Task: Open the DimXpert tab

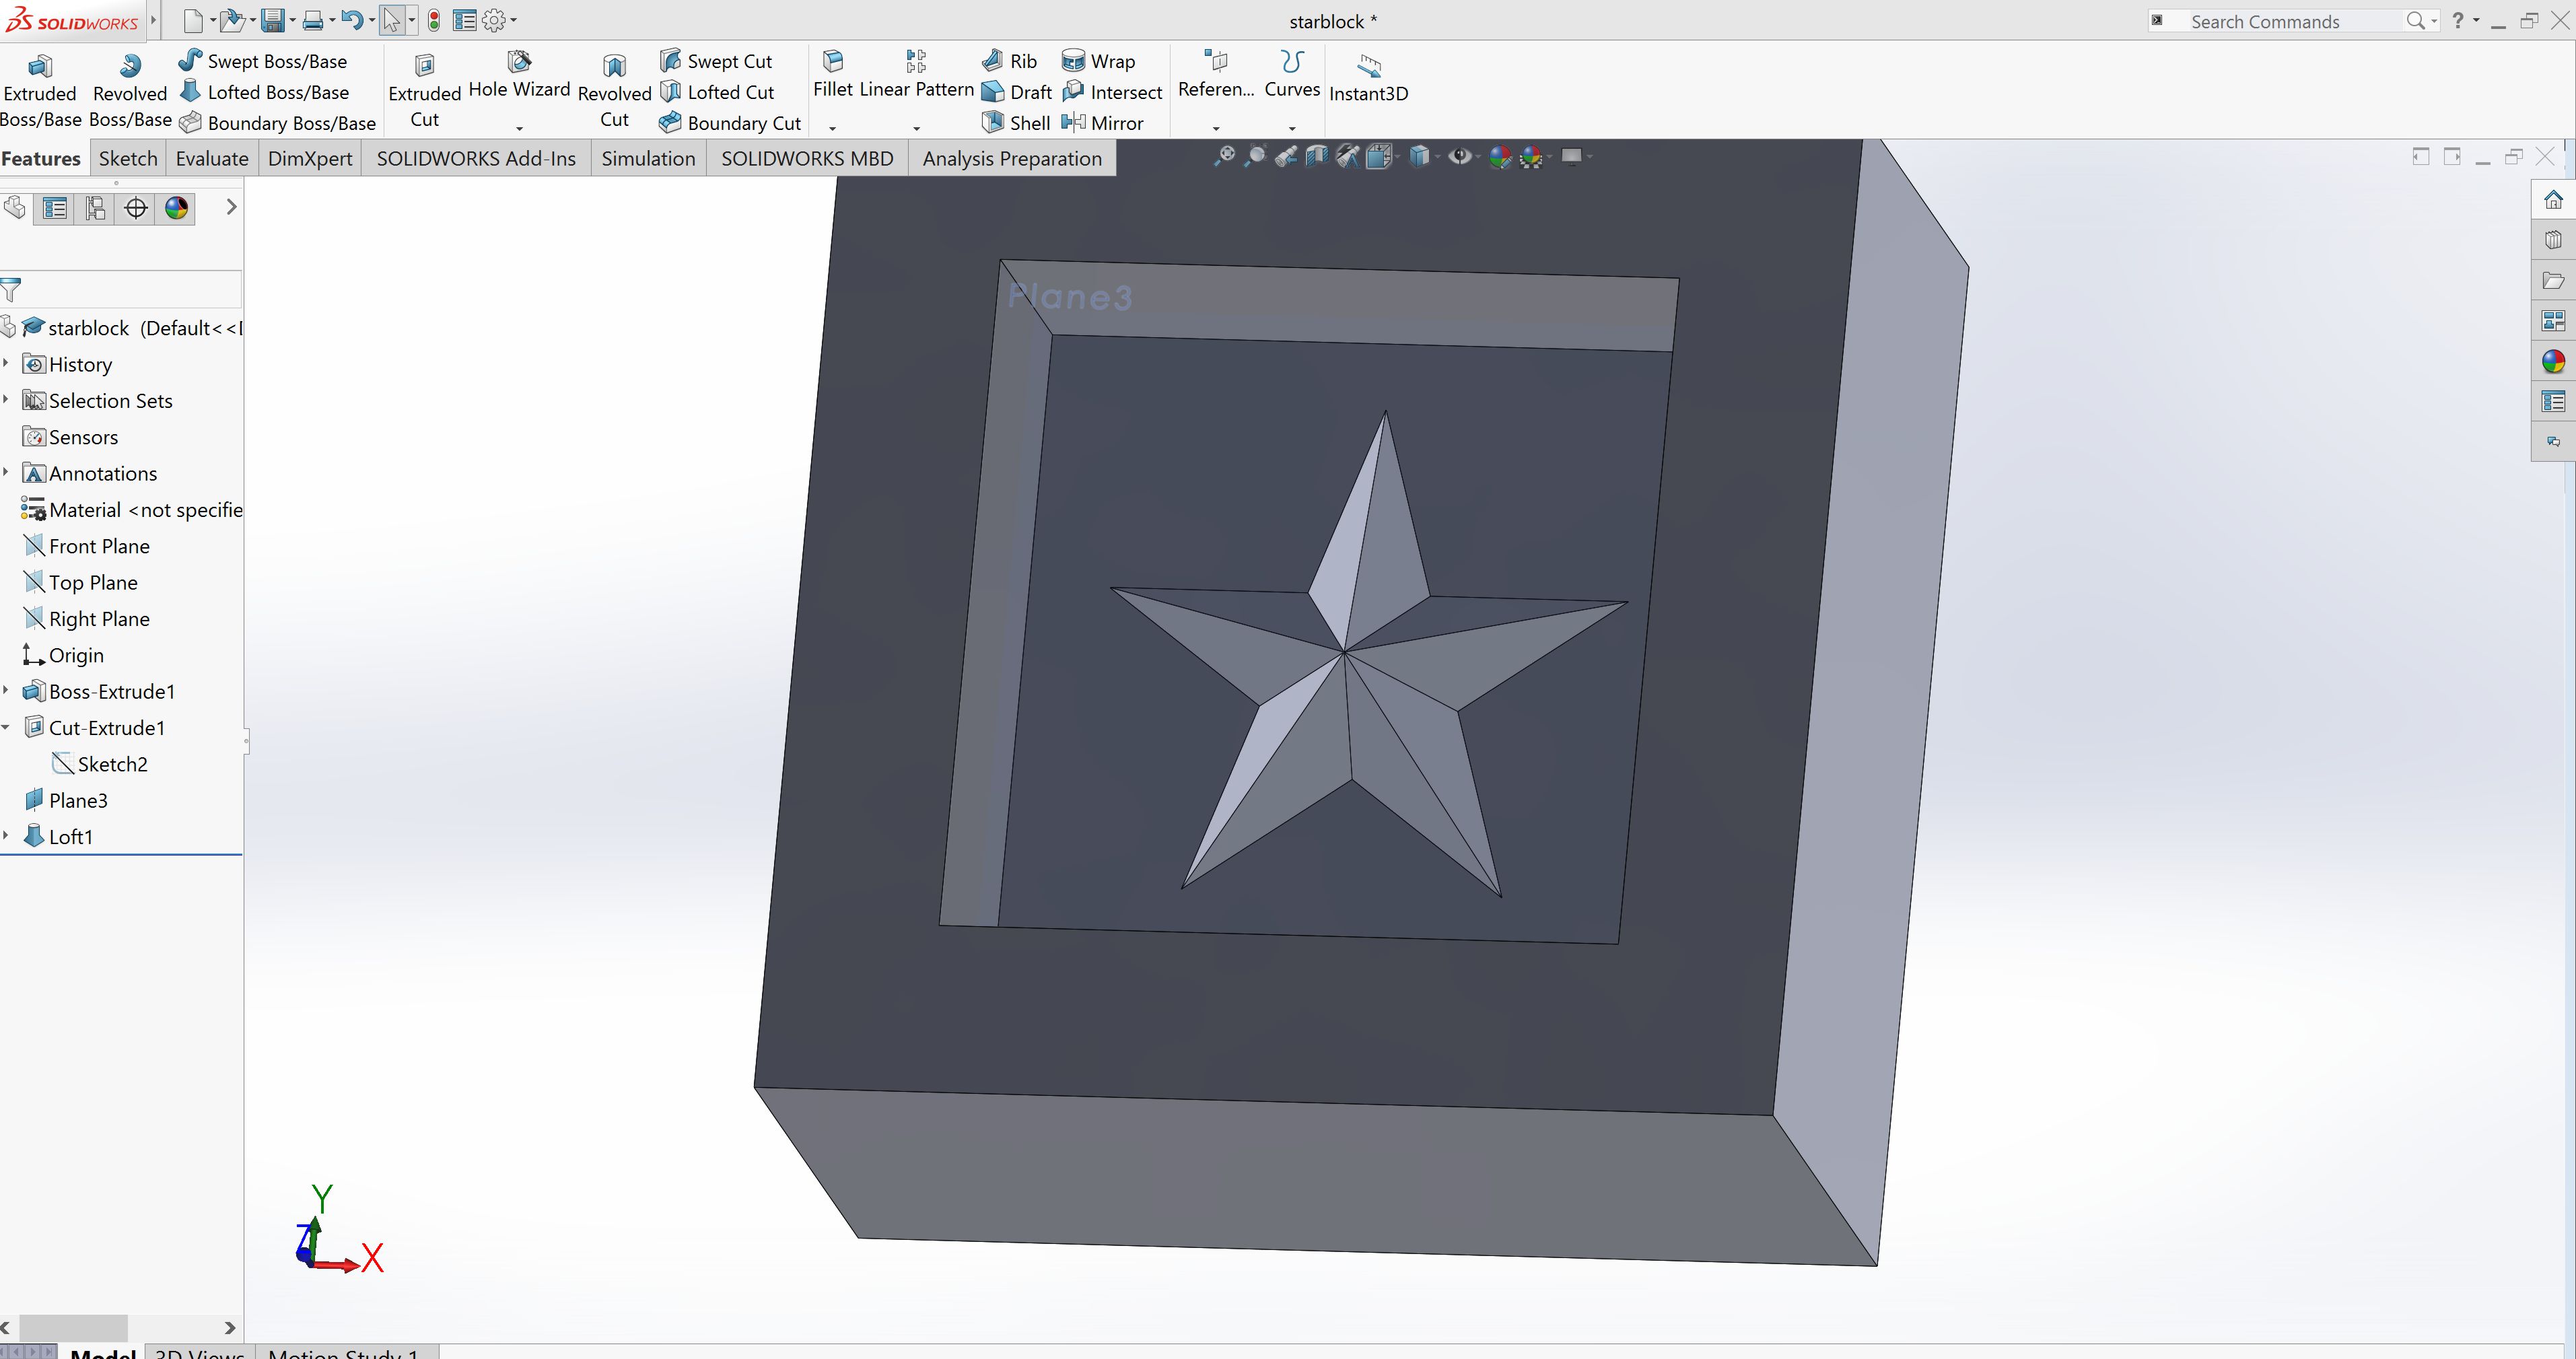Action: (x=310, y=158)
